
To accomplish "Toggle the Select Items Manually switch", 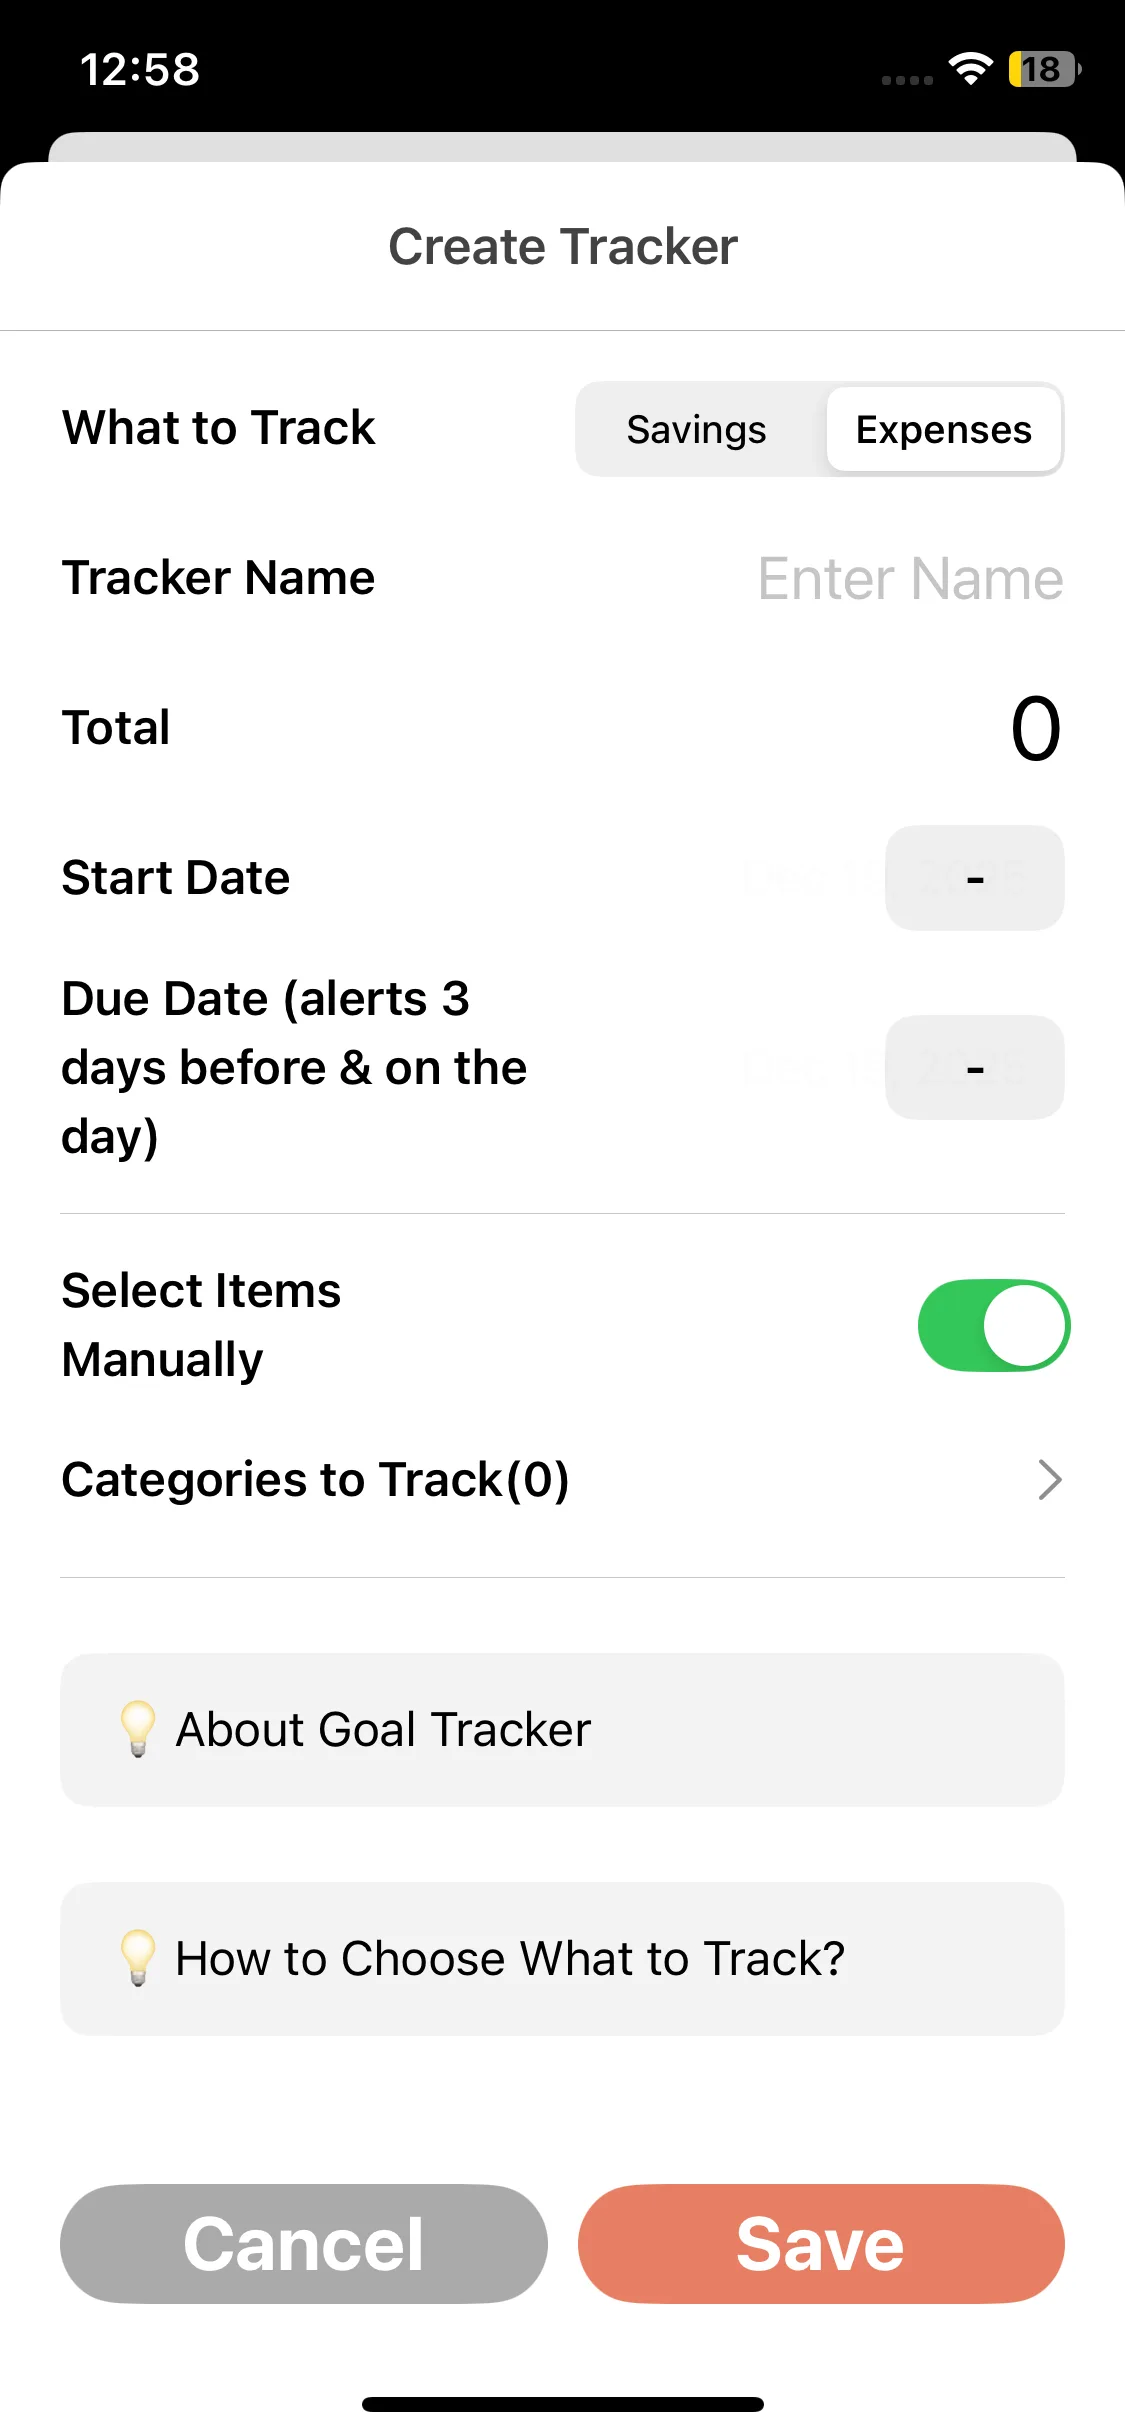I will [993, 1325].
